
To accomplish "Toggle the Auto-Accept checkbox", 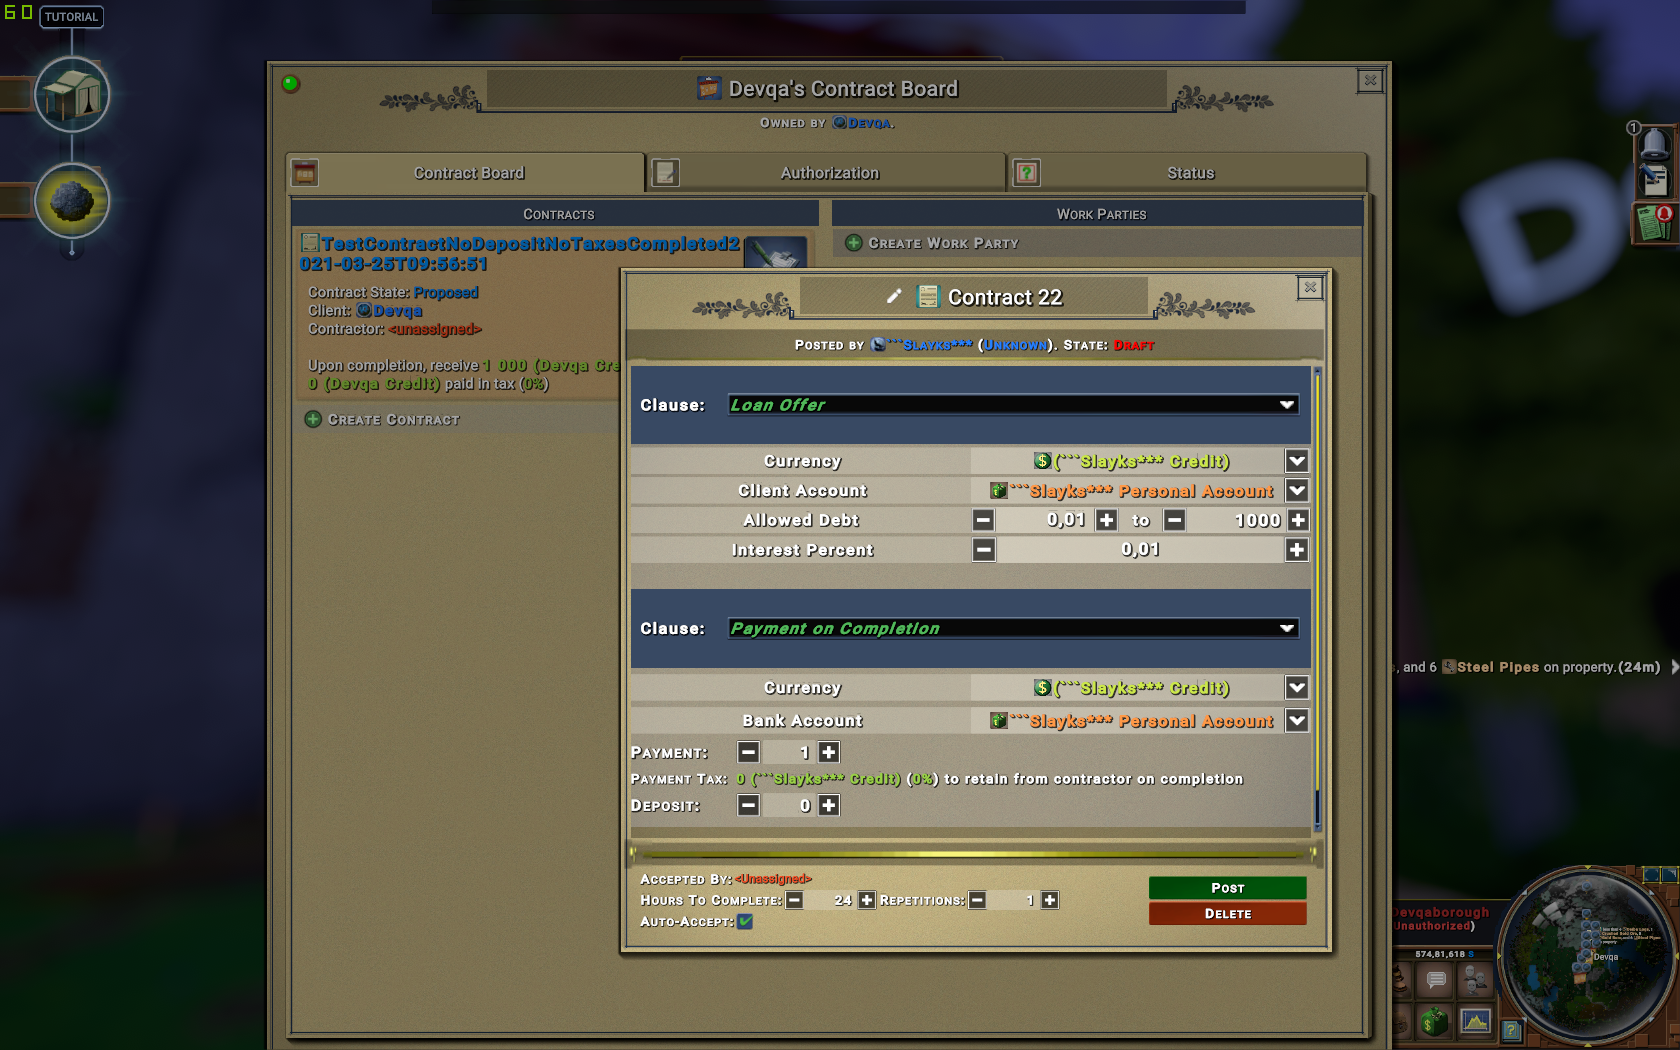I will (x=745, y=921).
